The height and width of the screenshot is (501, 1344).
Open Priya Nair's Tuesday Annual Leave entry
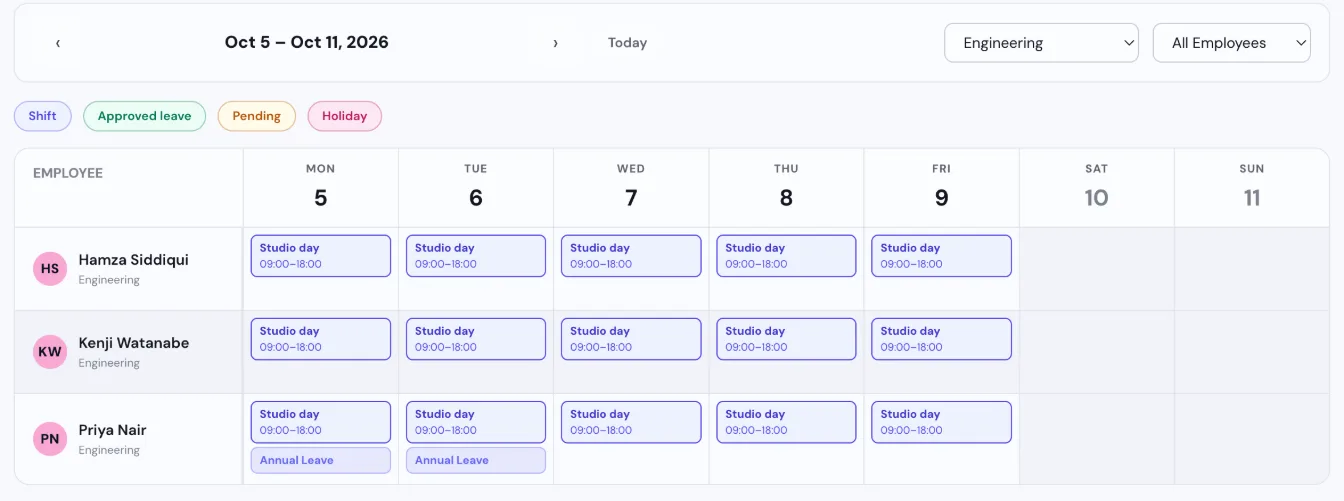(x=476, y=460)
